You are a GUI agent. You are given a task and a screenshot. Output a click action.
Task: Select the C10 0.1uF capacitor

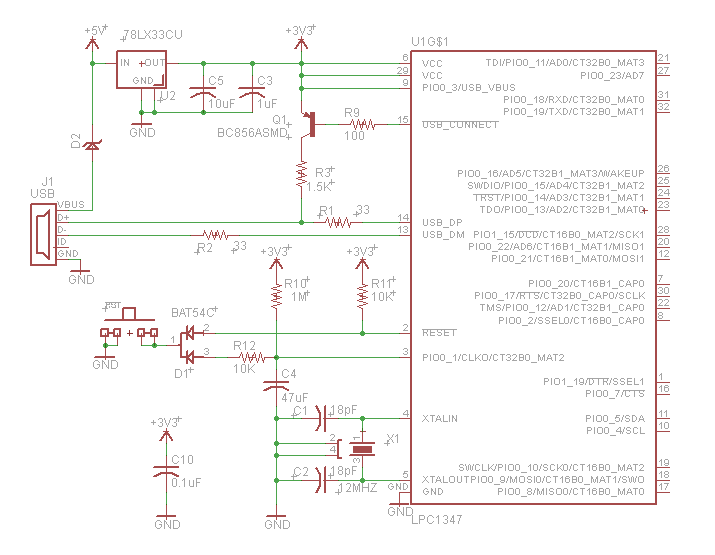(166, 472)
